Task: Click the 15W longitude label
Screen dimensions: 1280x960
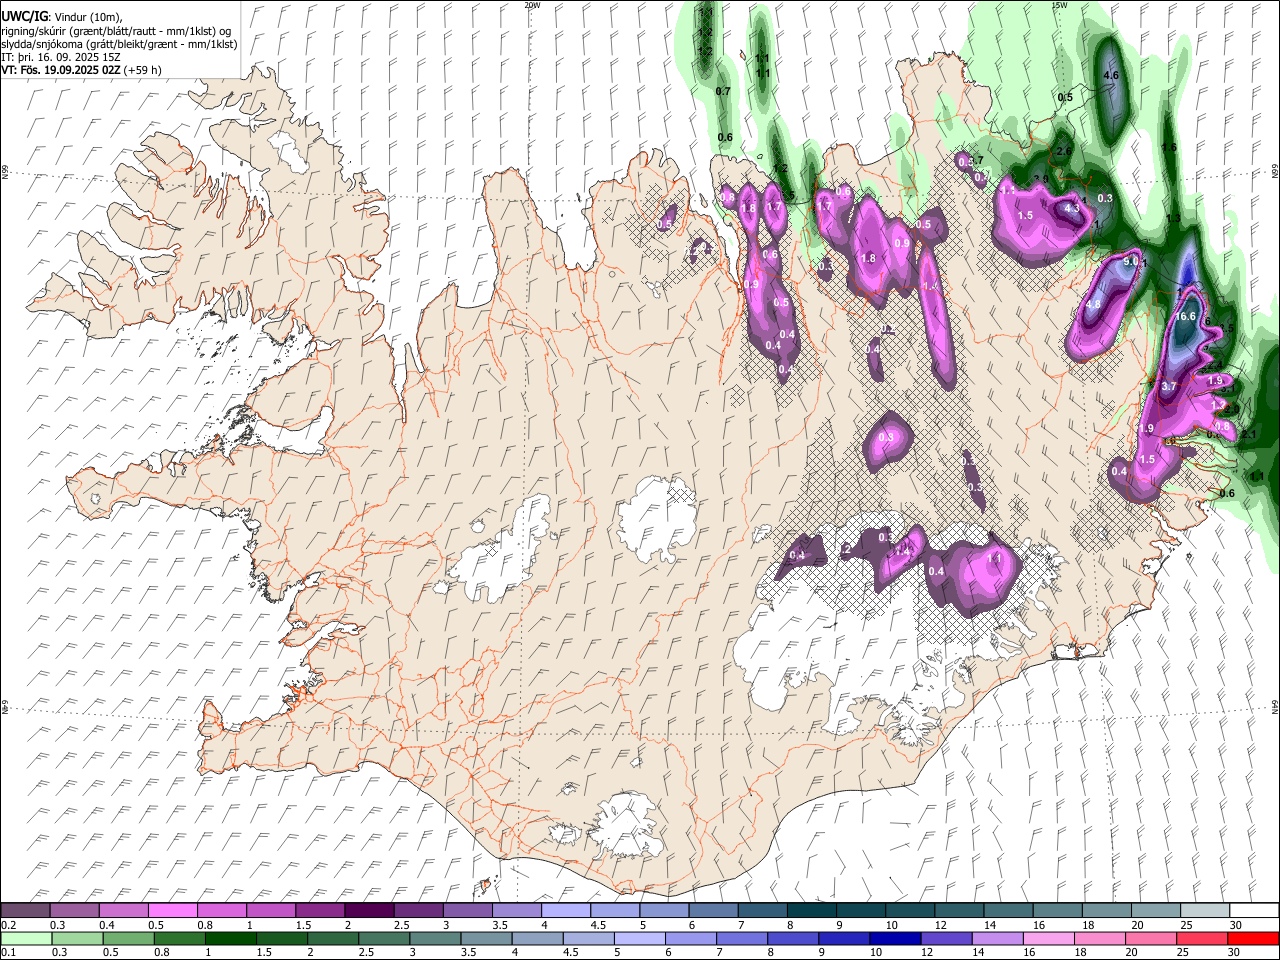Action: tap(1059, 4)
